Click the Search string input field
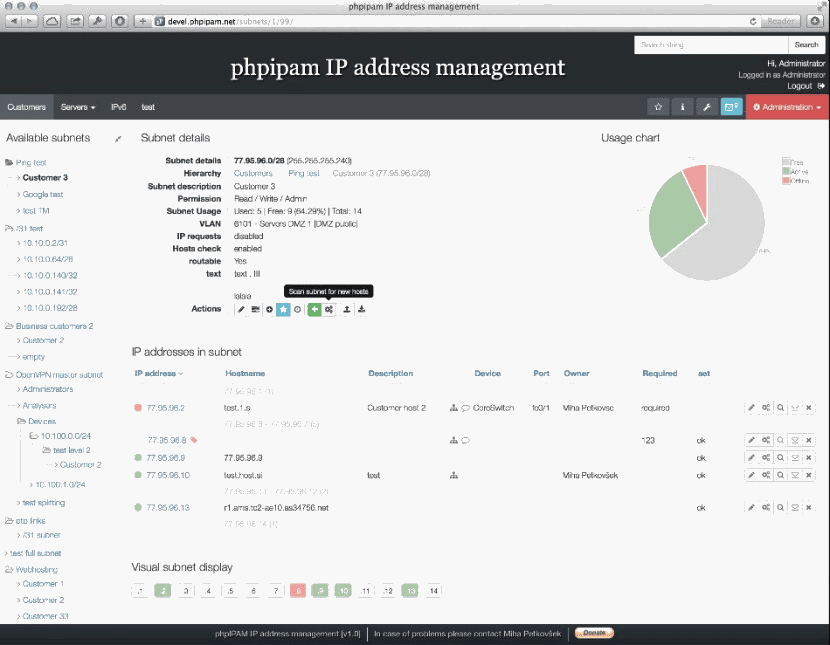 (x=711, y=45)
